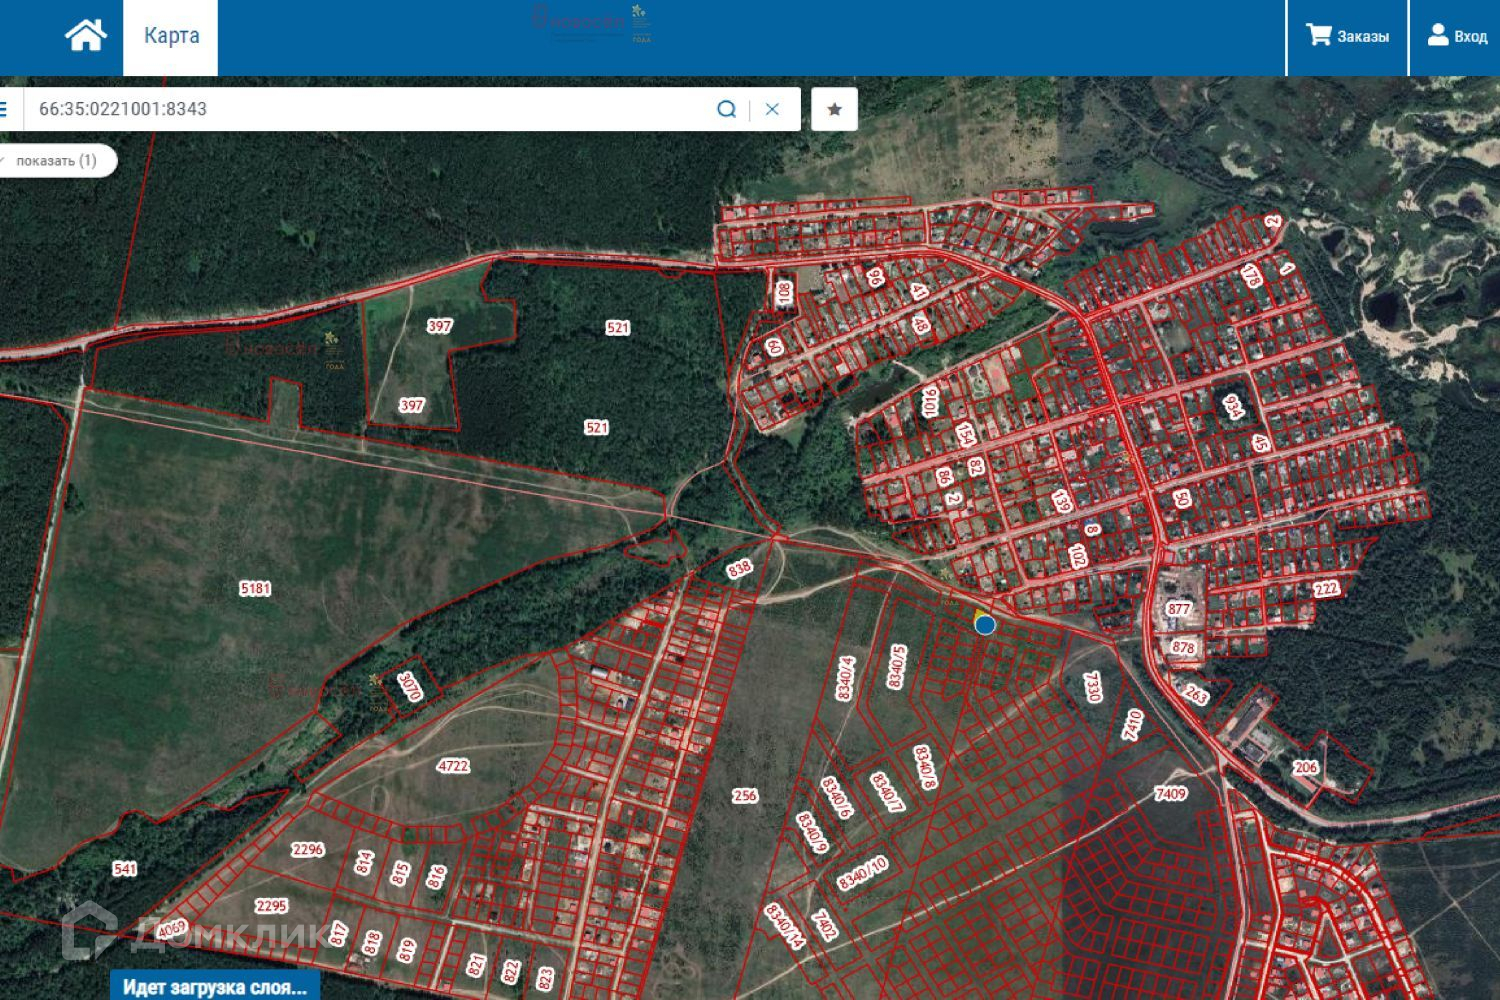Select parcel labeled 2295
This screenshot has width=1500, height=1000.
(x=271, y=906)
